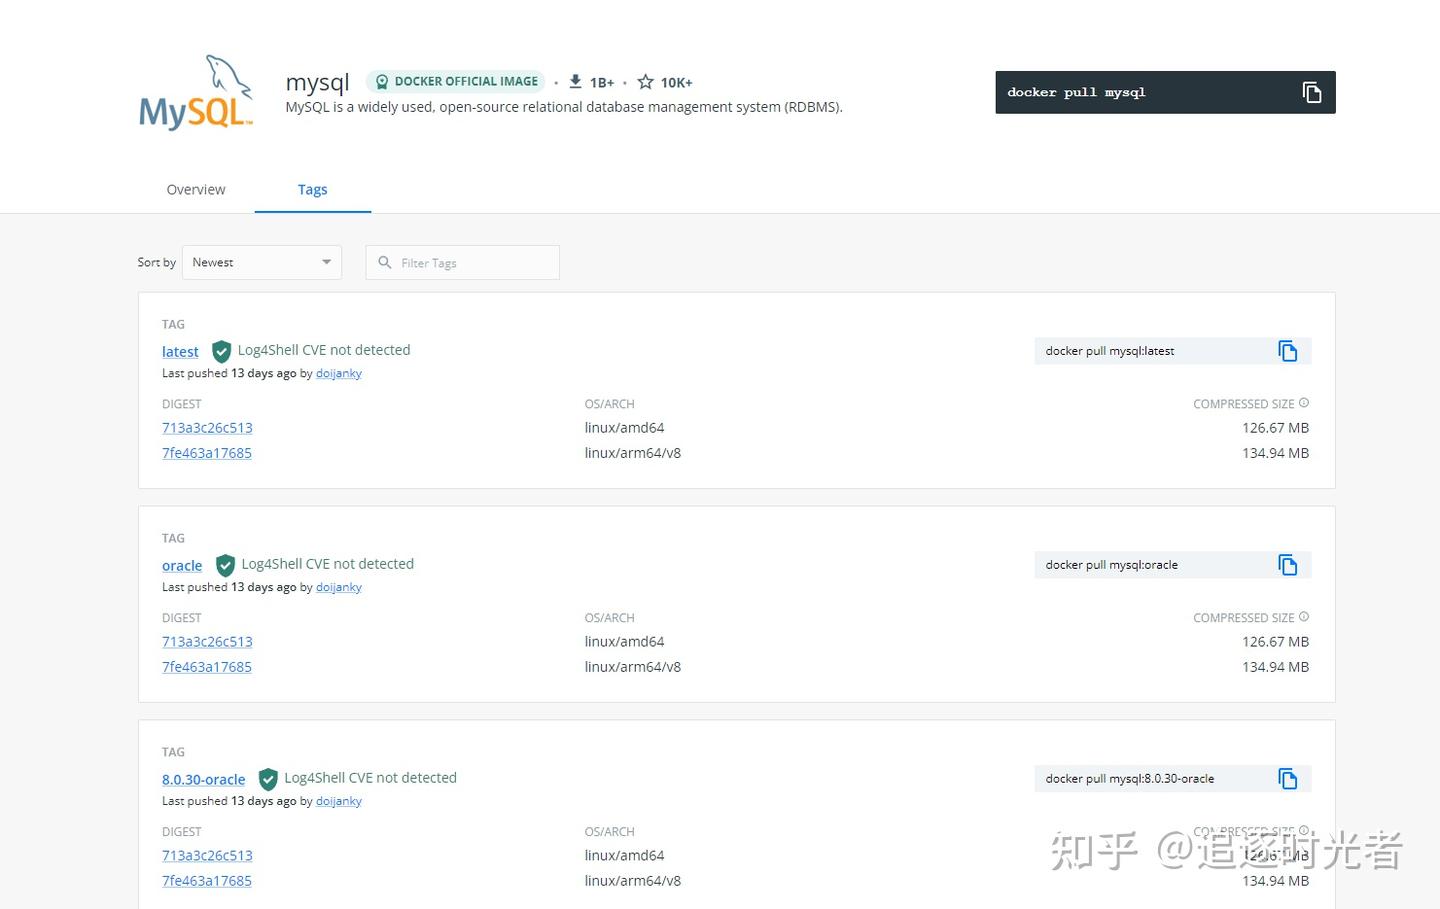Click the download count icon

(x=575, y=82)
